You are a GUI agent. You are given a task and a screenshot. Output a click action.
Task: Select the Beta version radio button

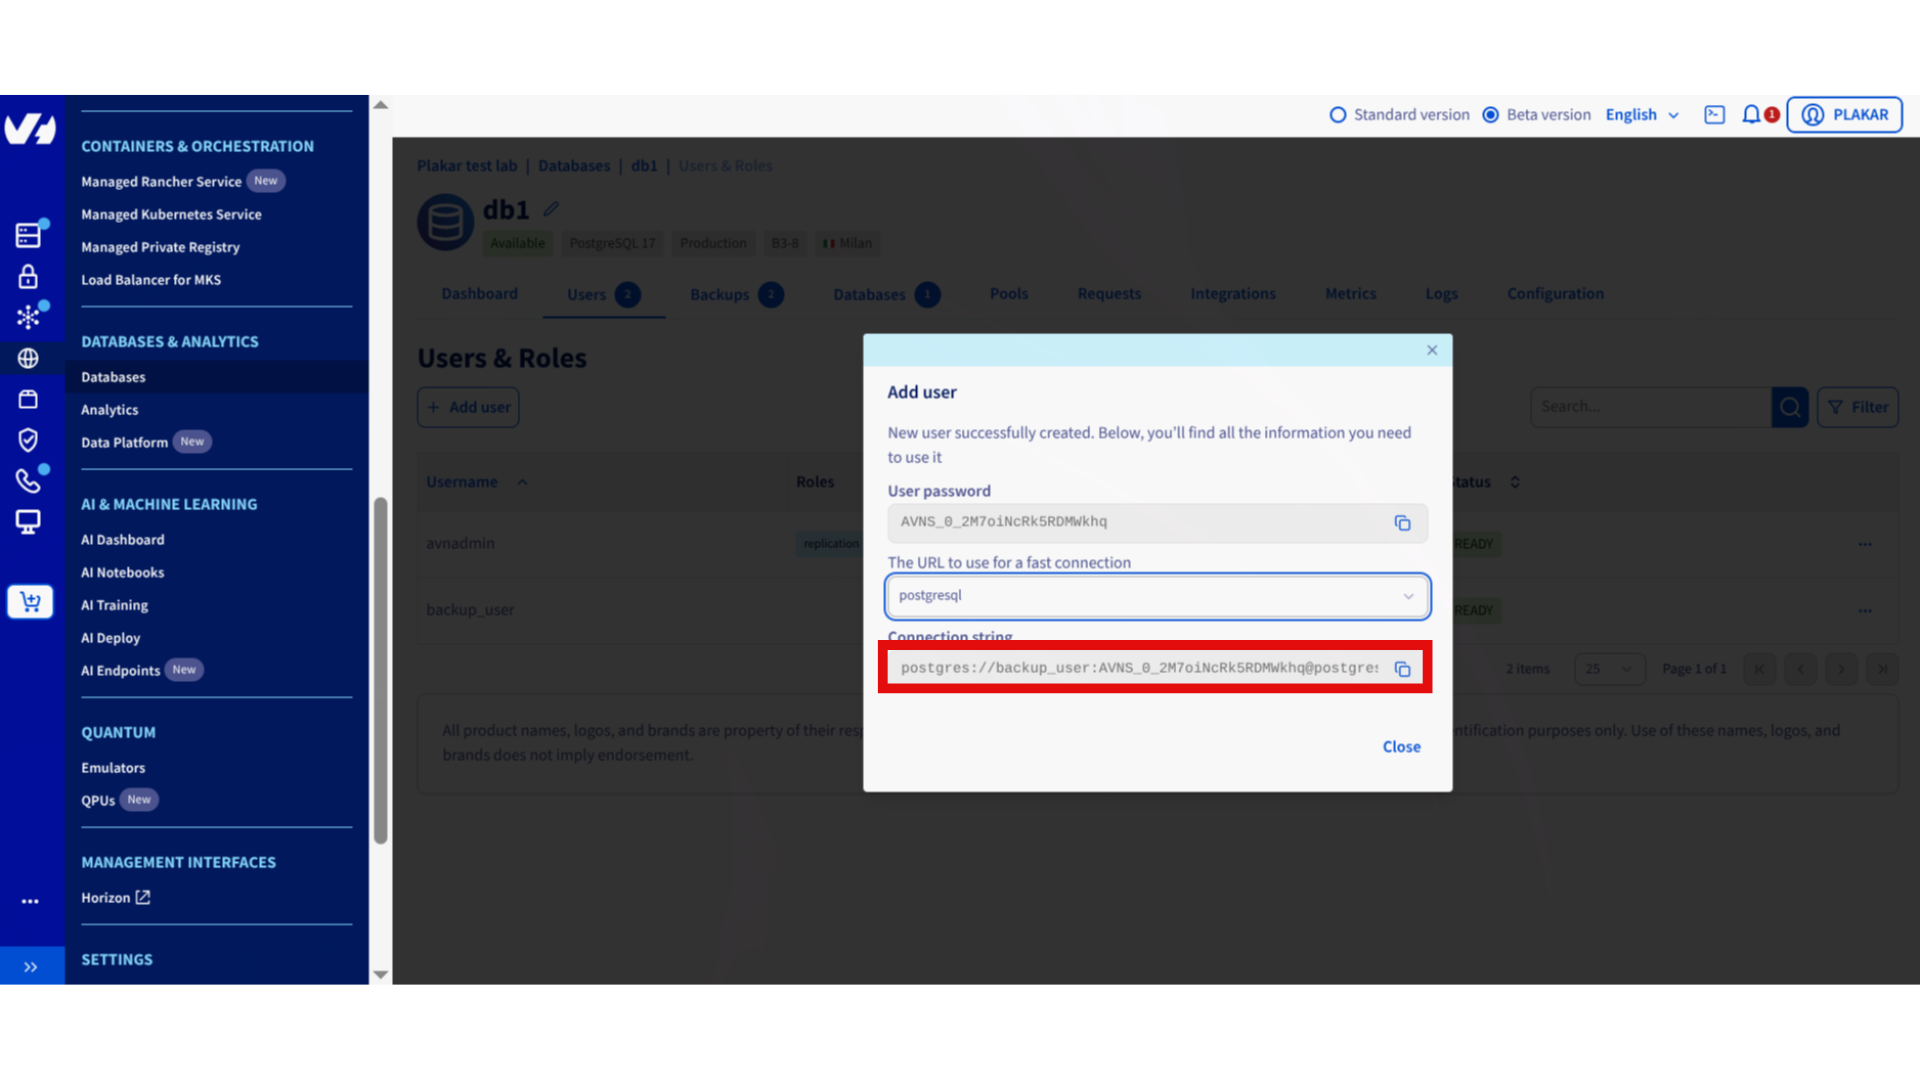pyautogui.click(x=1491, y=114)
